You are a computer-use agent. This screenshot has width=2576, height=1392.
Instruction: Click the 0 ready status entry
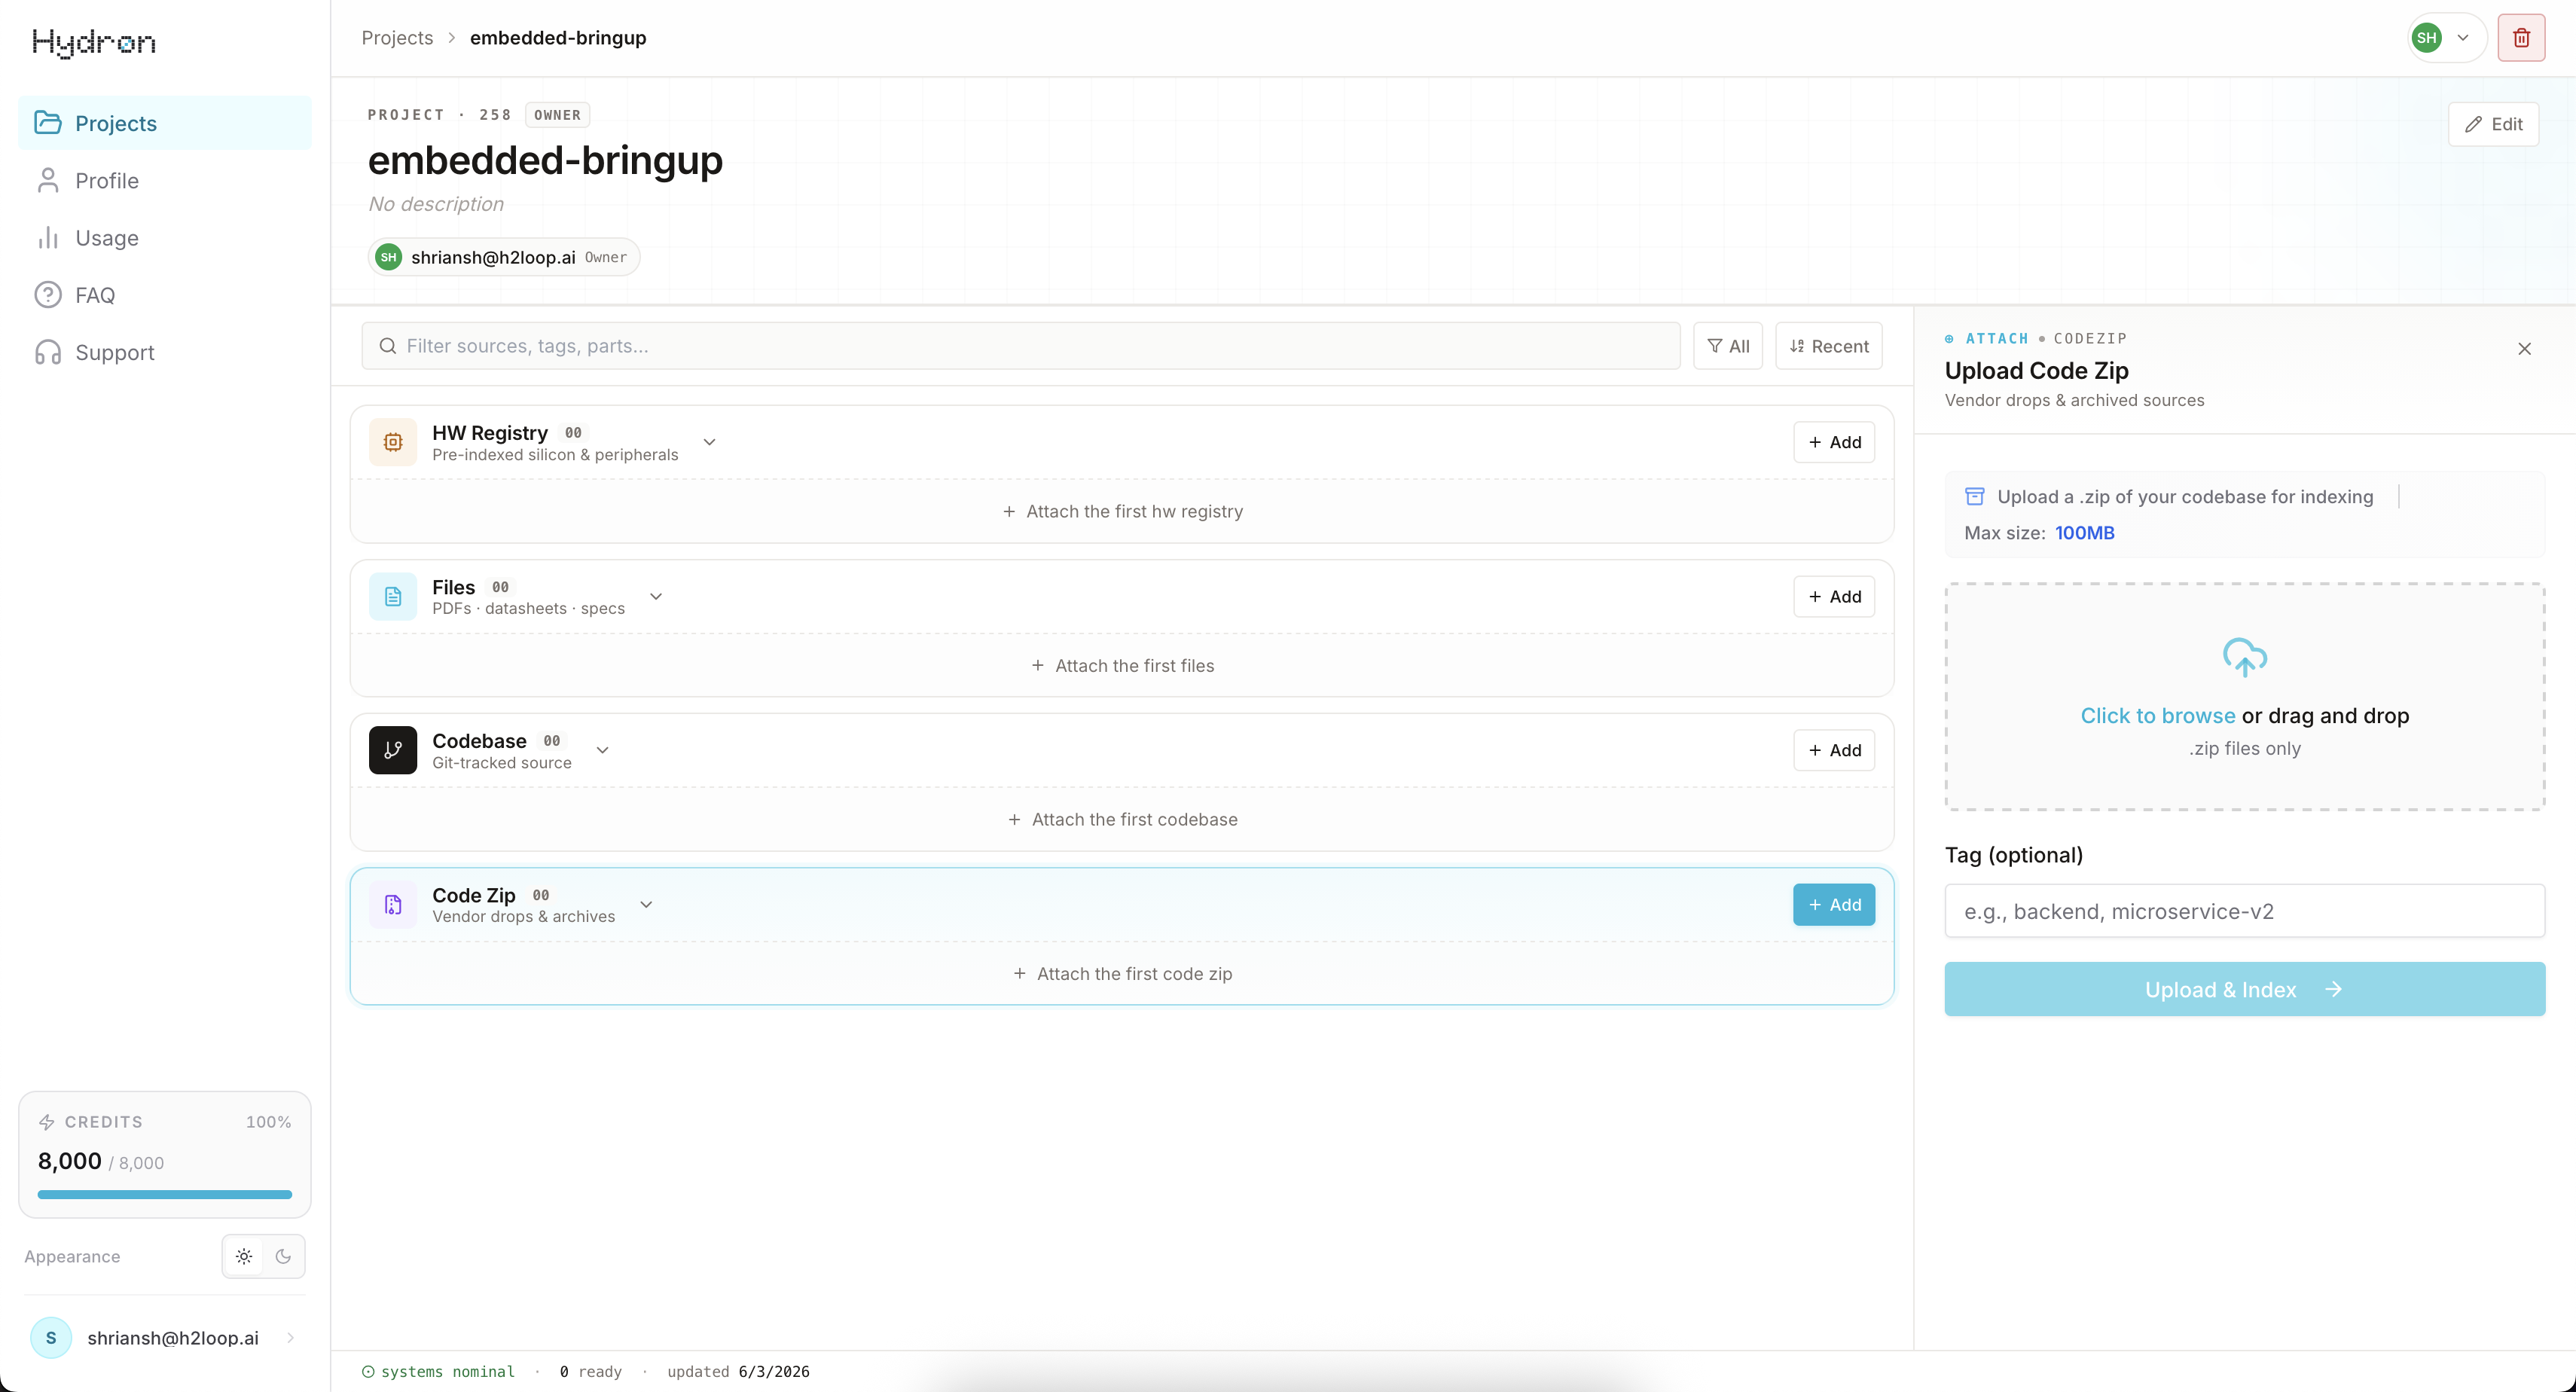click(590, 1371)
